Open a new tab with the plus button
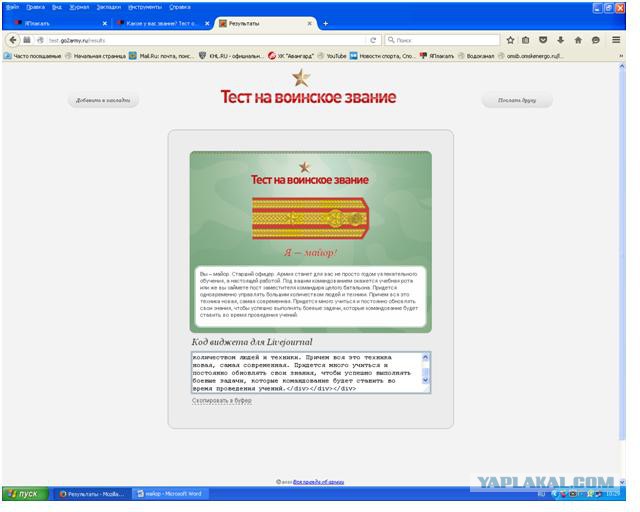Screen dimensions: 640x512 pos(325,24)
